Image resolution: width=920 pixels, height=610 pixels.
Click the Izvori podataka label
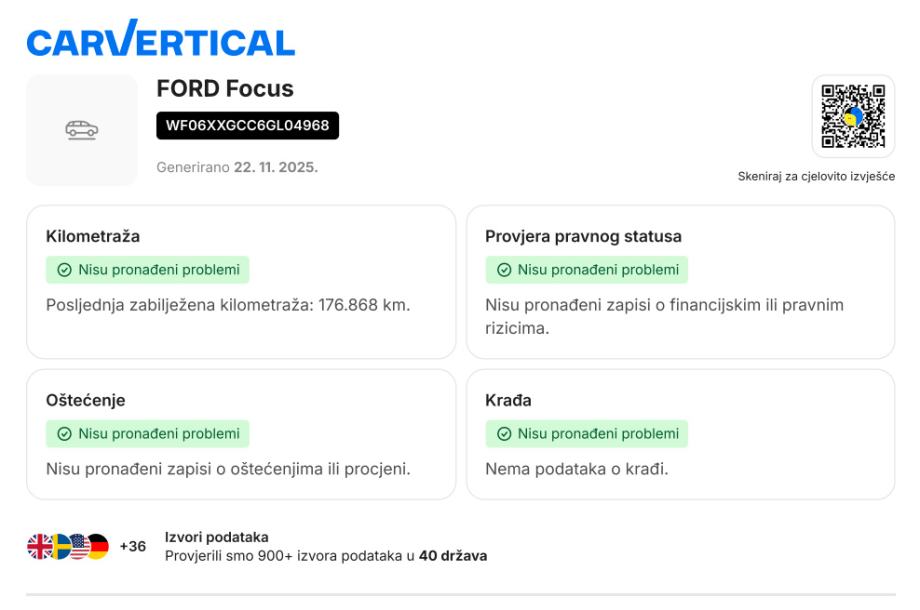pyautogui.click(x=216, y=537)
